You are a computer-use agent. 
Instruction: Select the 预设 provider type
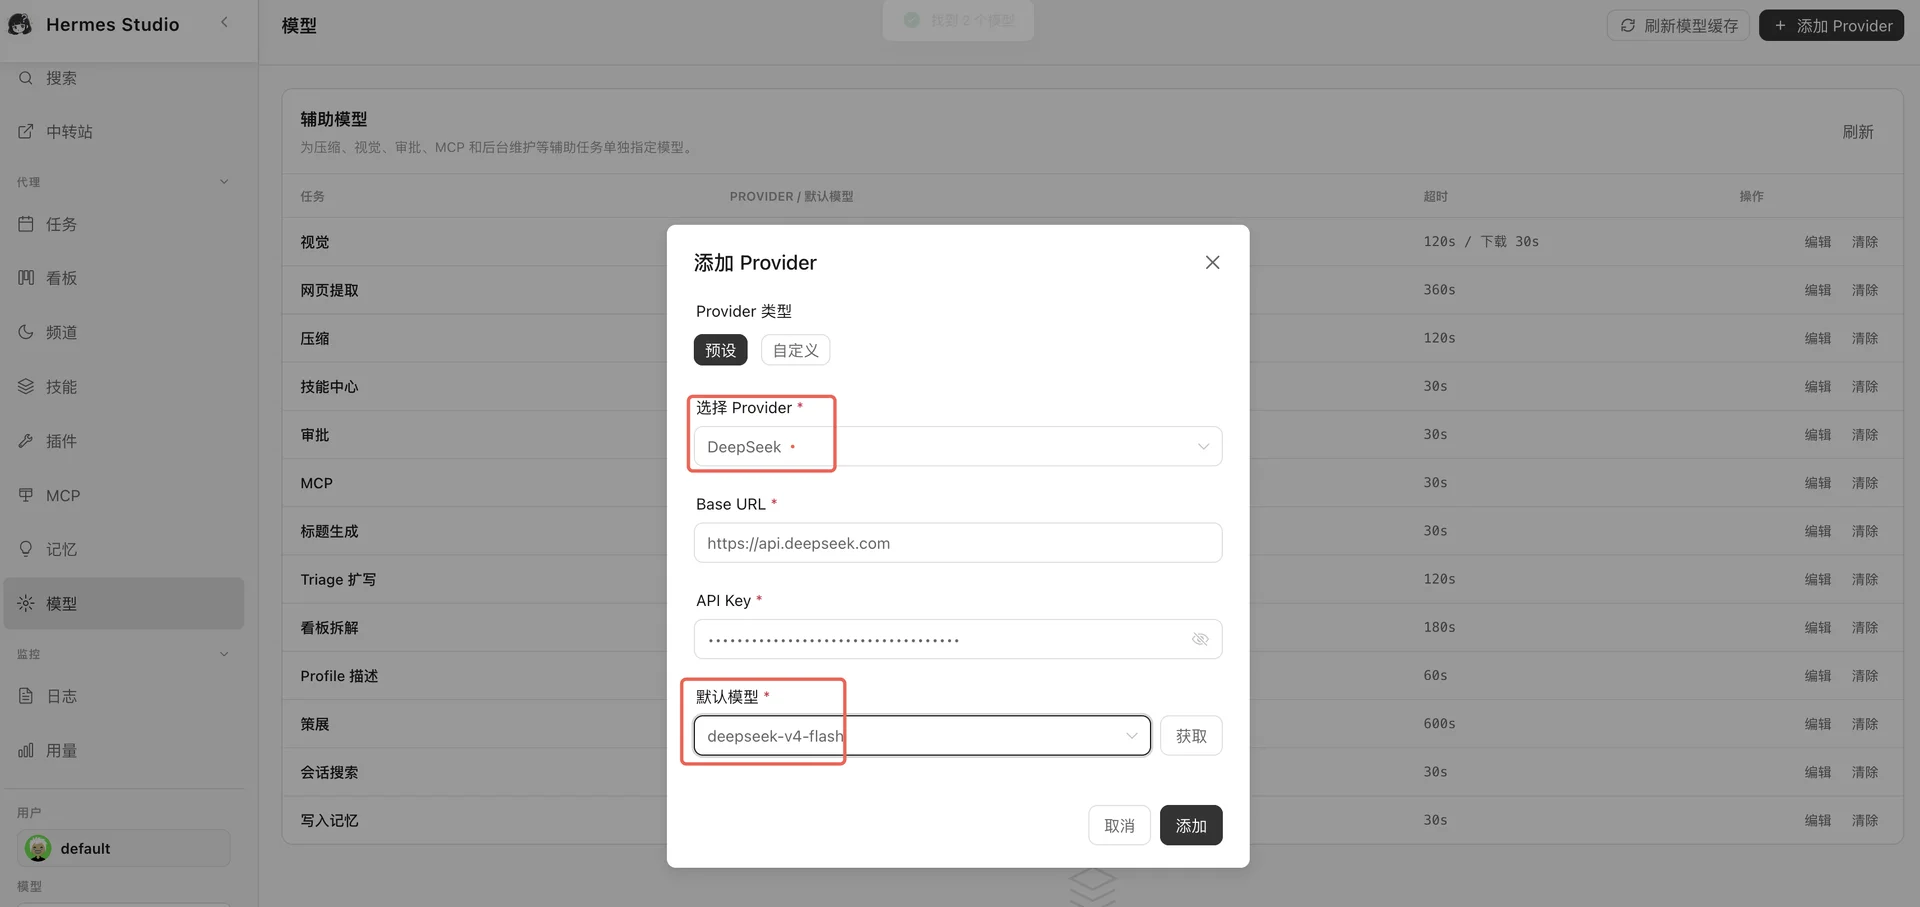point(720,350)
